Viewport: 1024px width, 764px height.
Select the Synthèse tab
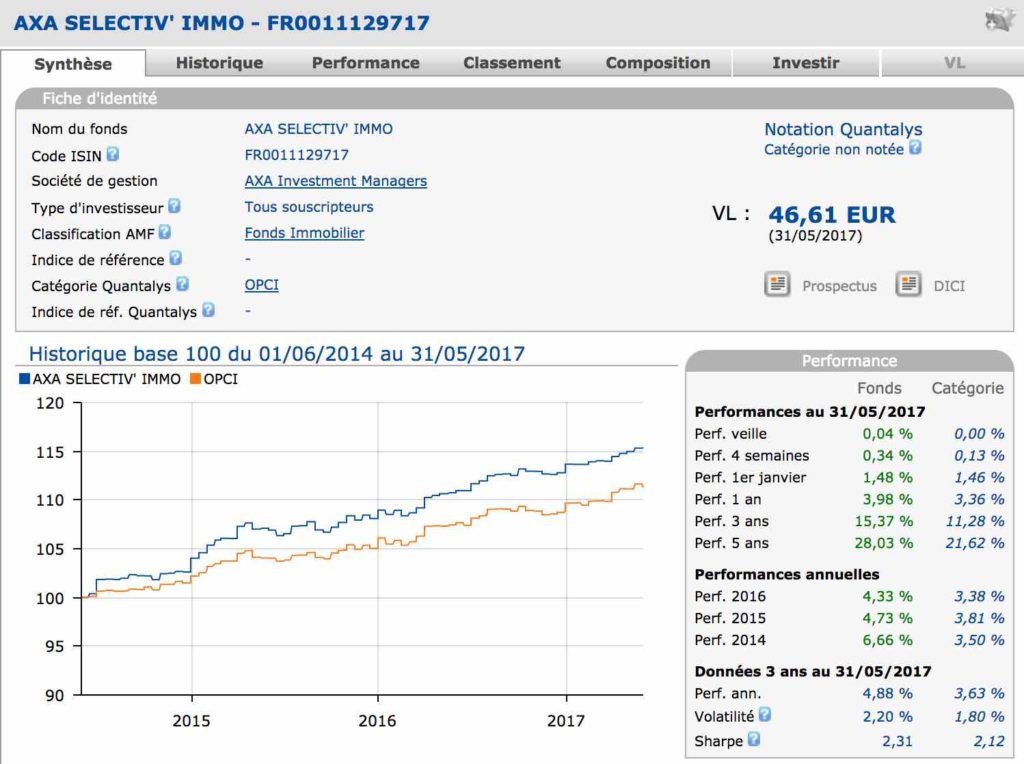73,64
